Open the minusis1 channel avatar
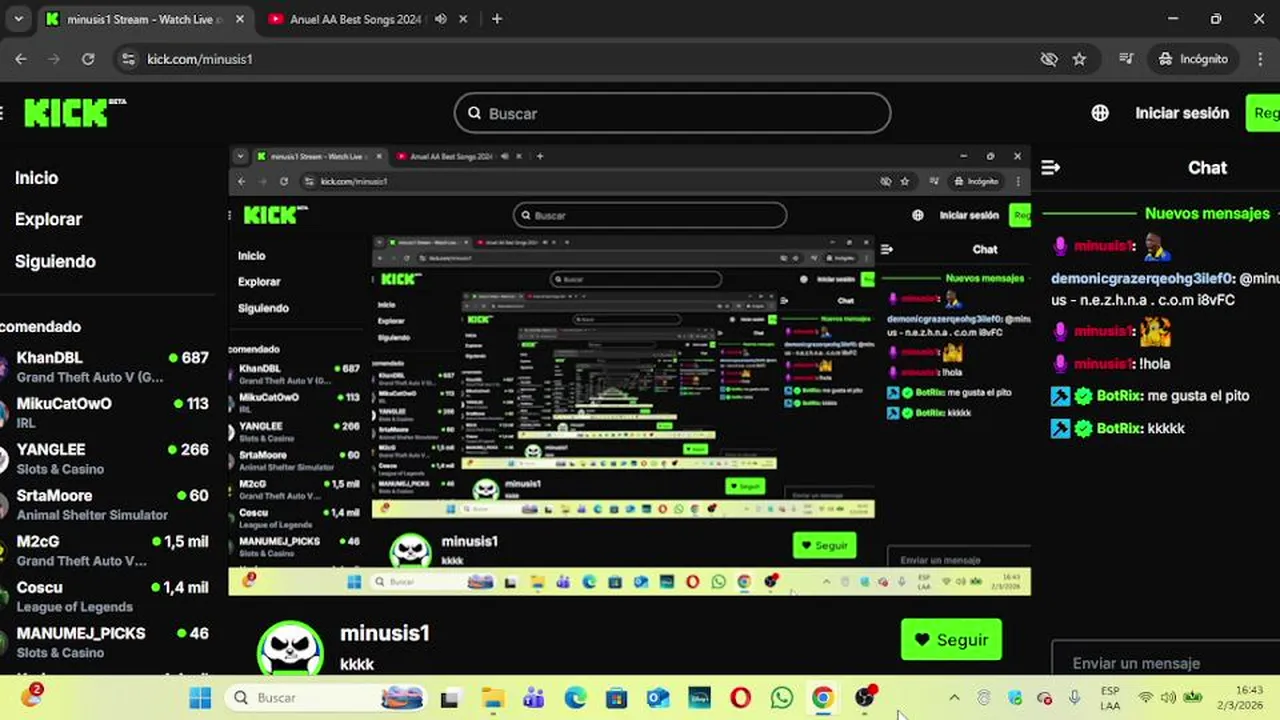Screen dimensions: 1280x720 [x=291, y=648]
